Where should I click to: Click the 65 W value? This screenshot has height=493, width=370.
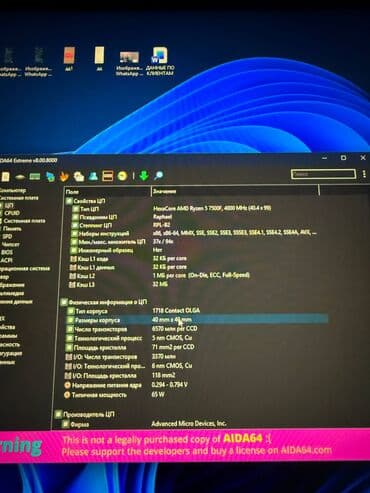pyautogui.click(x=158, y=394)
